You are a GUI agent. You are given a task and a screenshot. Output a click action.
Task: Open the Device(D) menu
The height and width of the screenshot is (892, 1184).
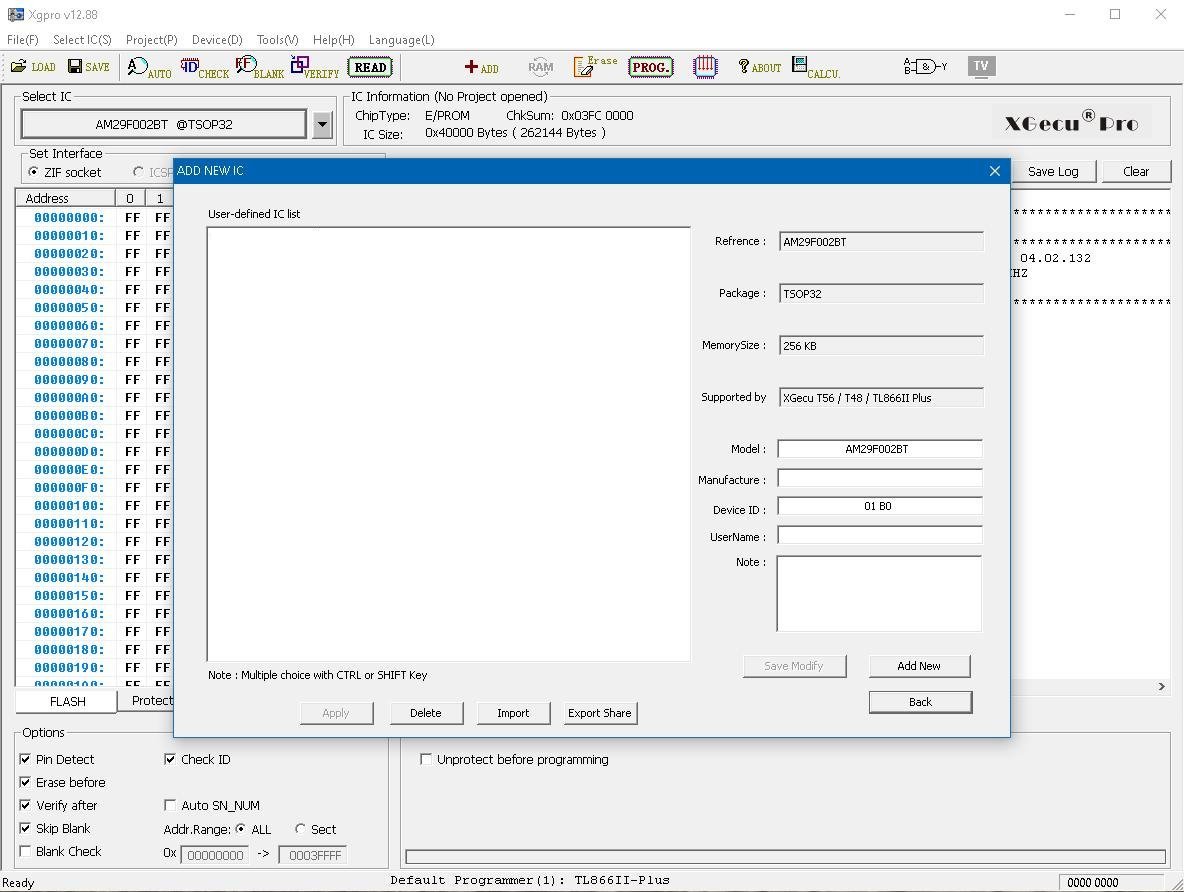217,39
